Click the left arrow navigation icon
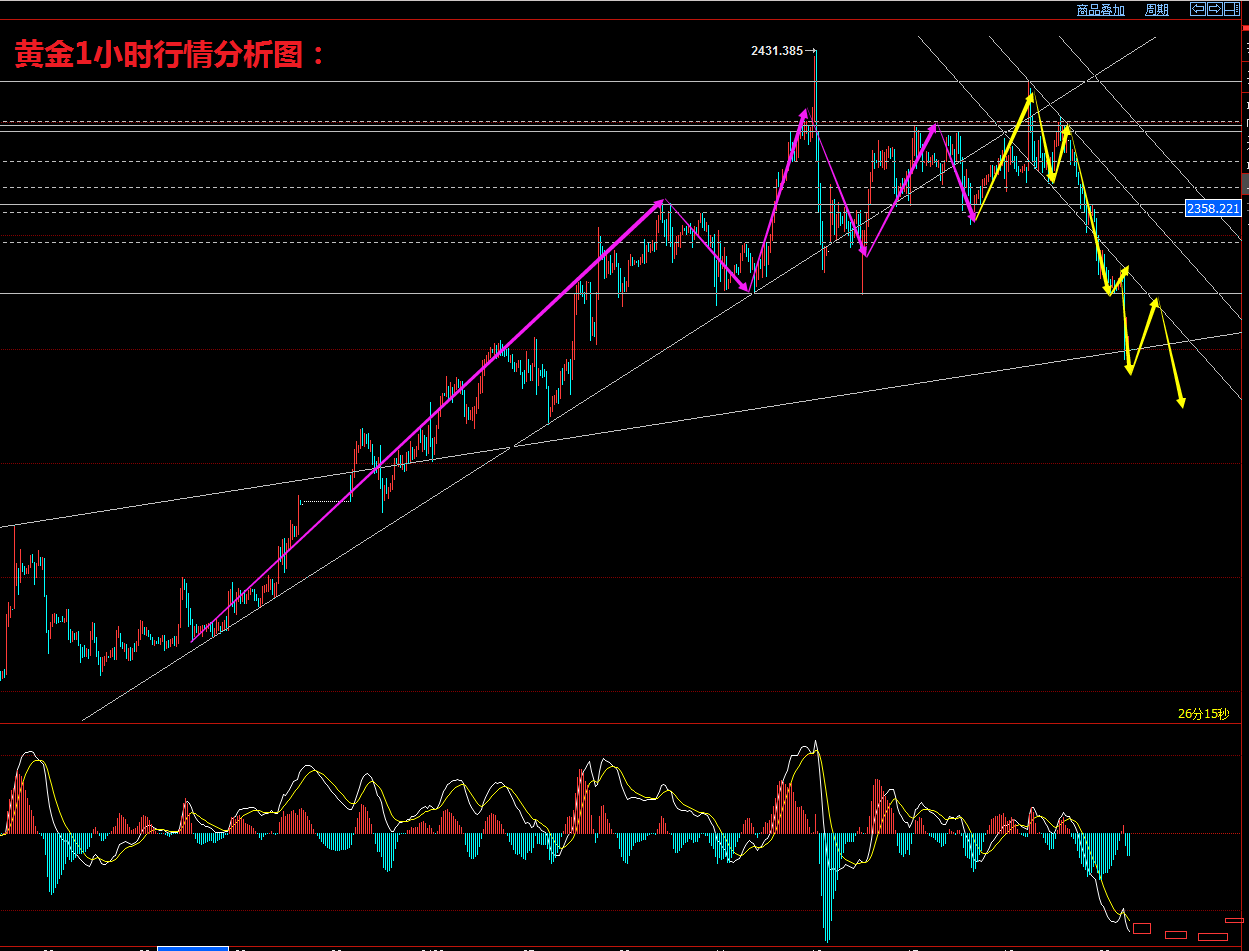Image resolution: width=1249 pixels, height=951 pixels. point(1197,9)
